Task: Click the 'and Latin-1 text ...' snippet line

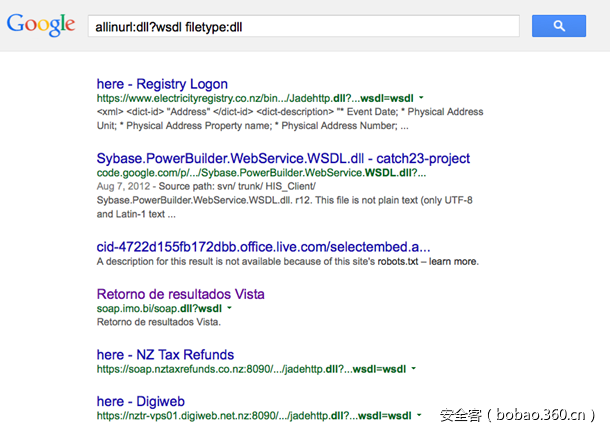Action: [136, 214]
